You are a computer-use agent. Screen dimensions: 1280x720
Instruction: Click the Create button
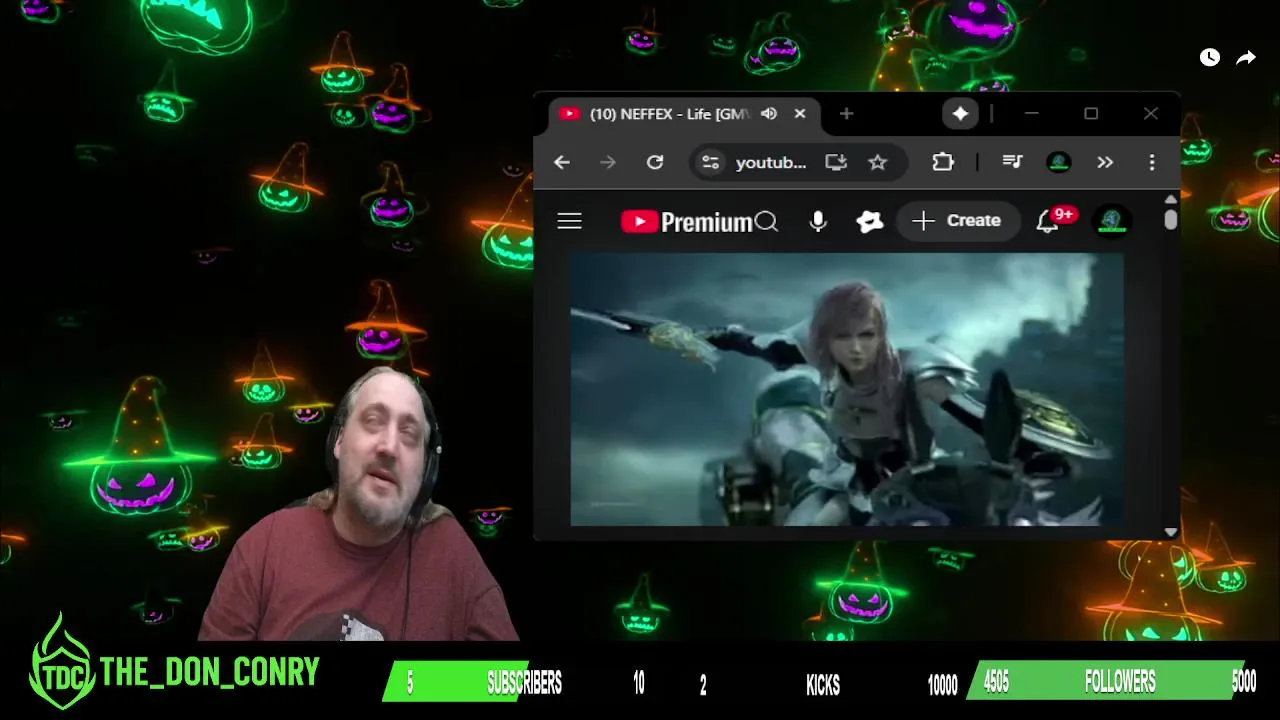957,221
